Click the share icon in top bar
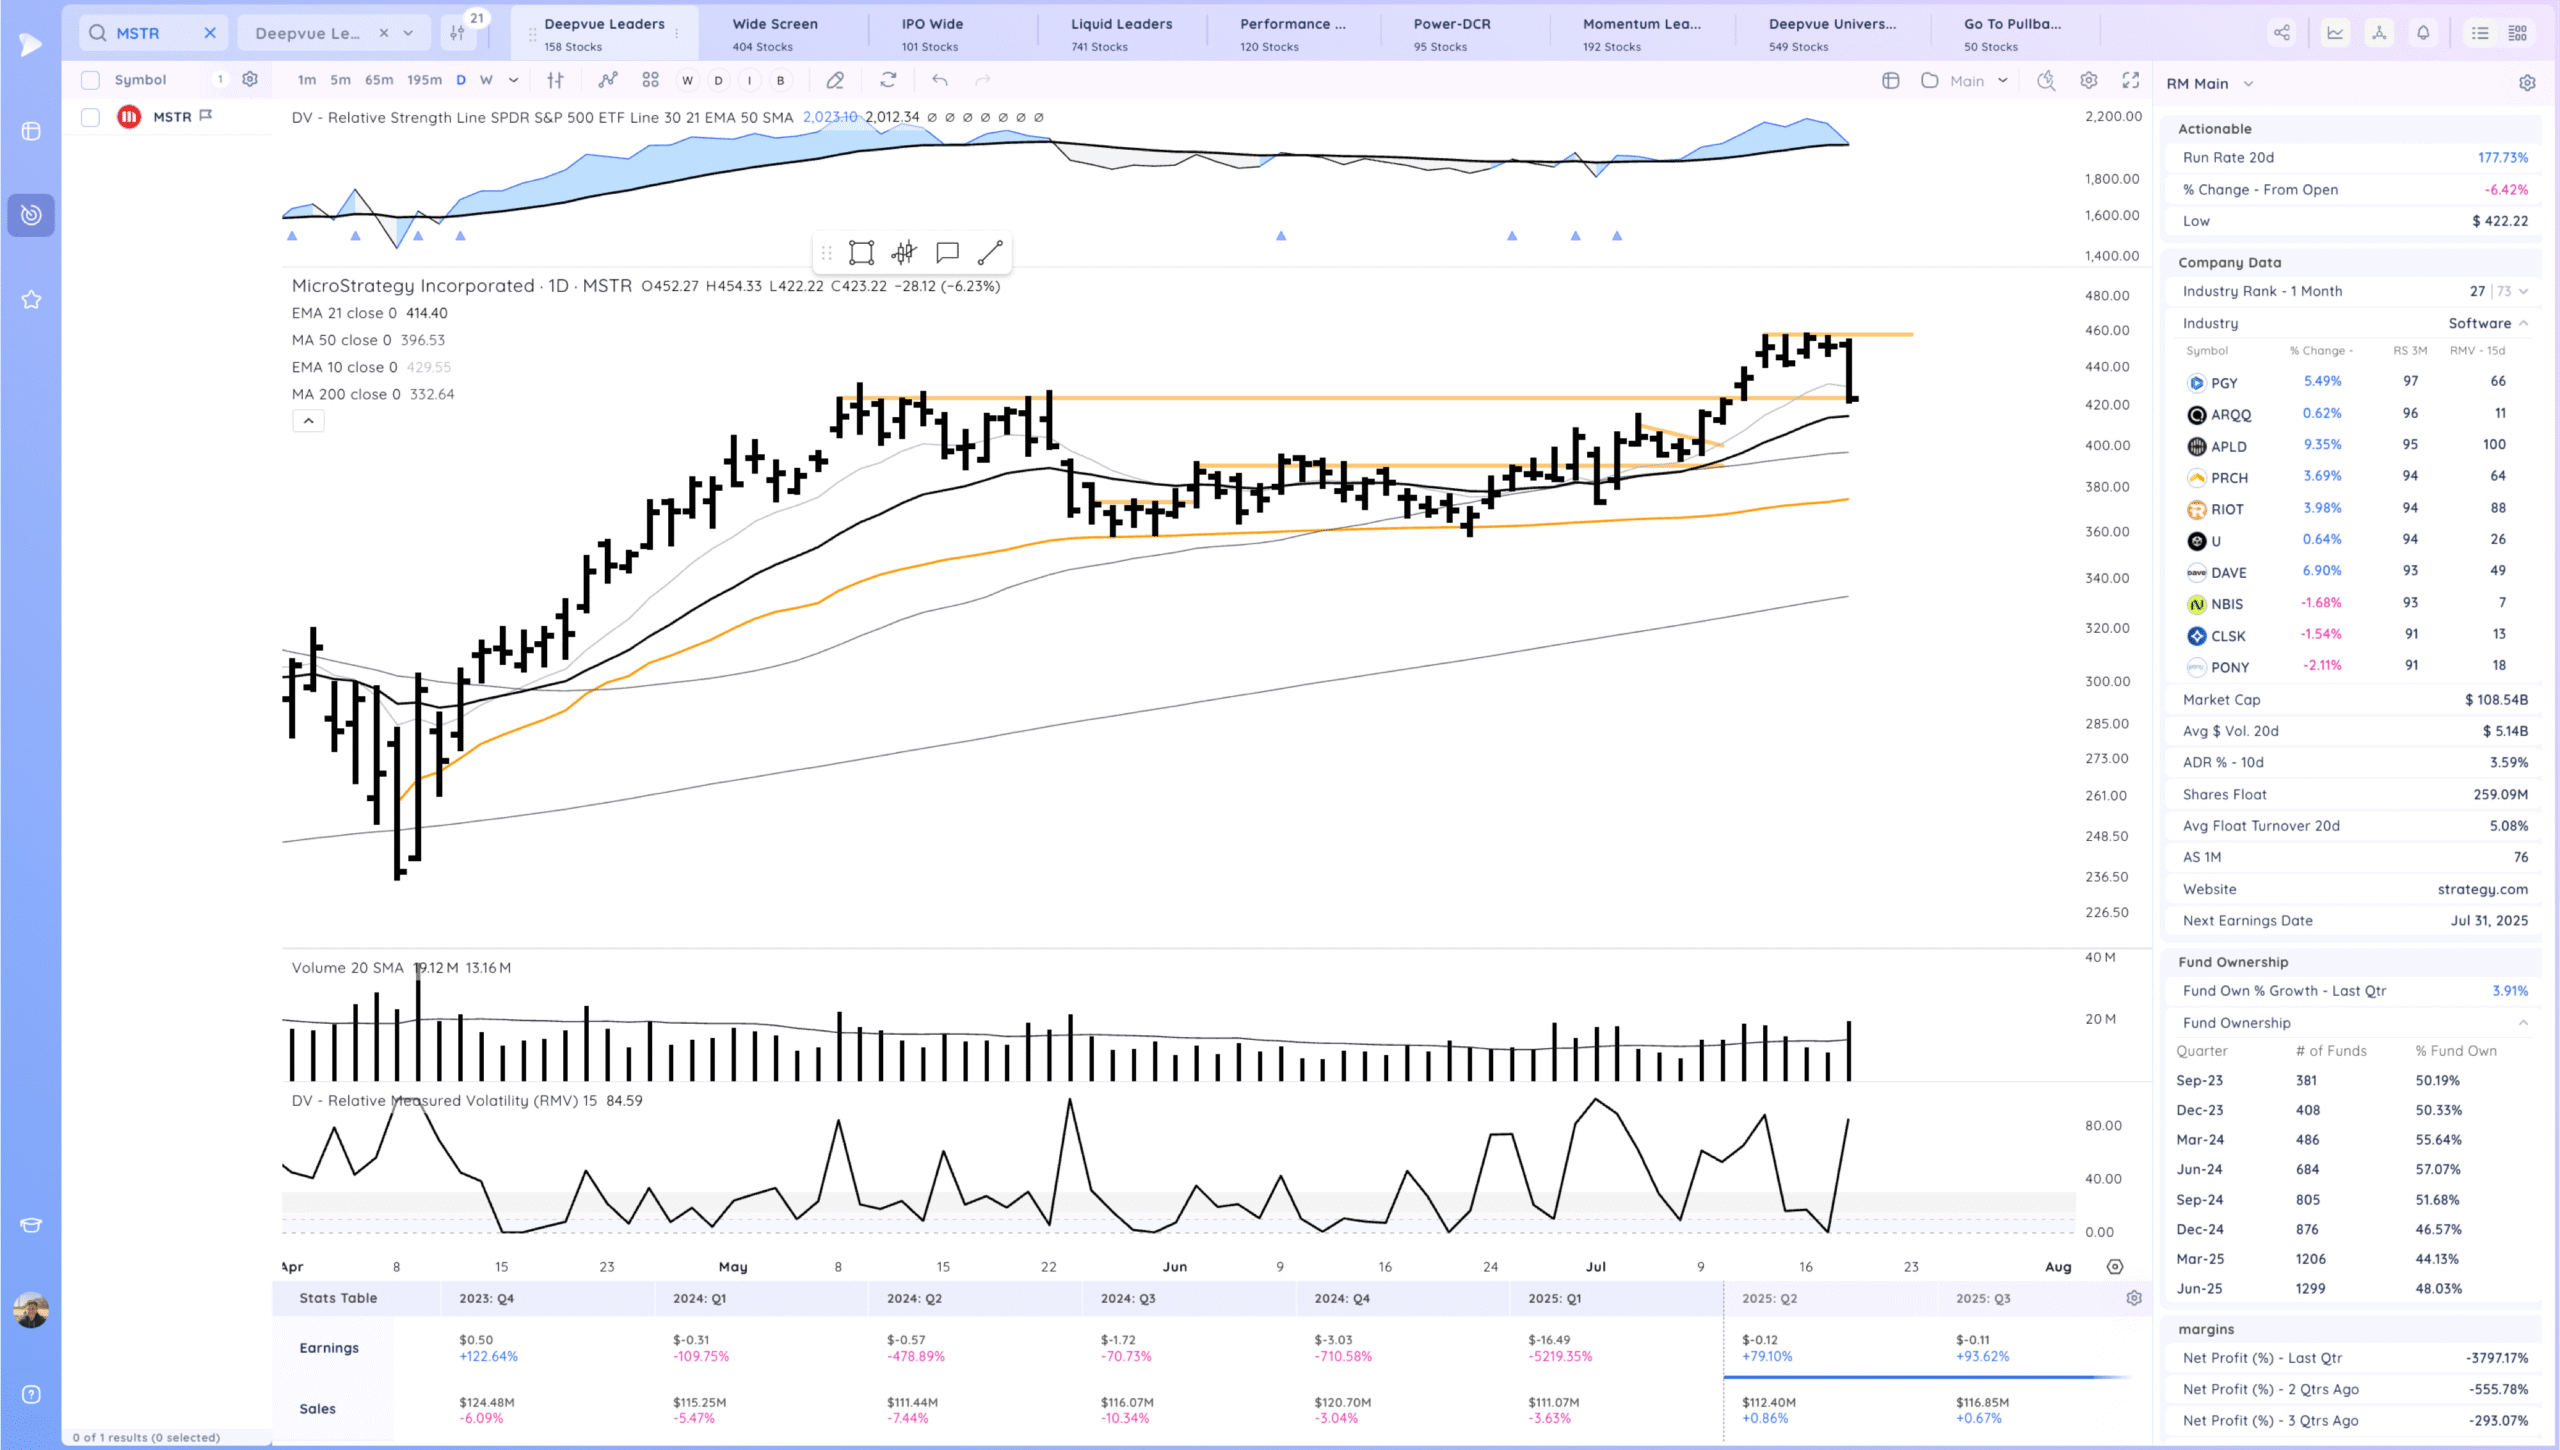The image size is (2560, 1450). point(2282,33)
